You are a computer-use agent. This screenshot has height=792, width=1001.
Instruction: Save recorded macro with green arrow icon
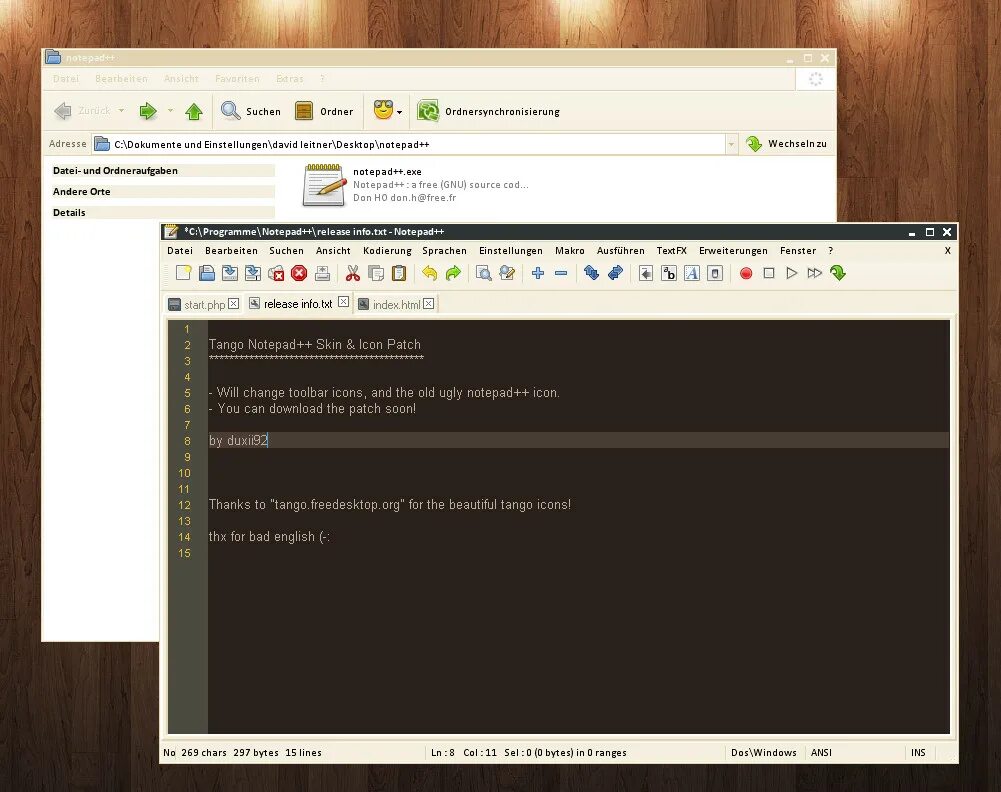coord(838,273)
